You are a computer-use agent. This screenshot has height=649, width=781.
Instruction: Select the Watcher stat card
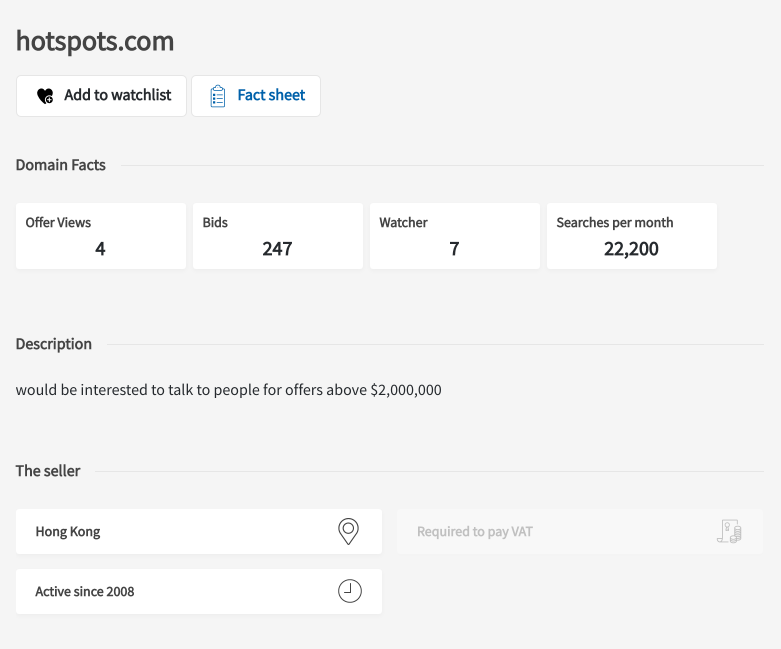coord(454,236)
